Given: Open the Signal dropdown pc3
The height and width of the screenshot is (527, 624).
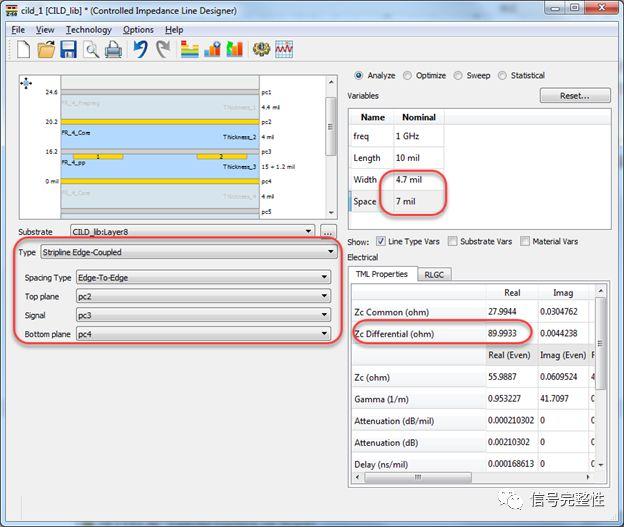Looking at the screenshot, I should click(x=203, y=315).
